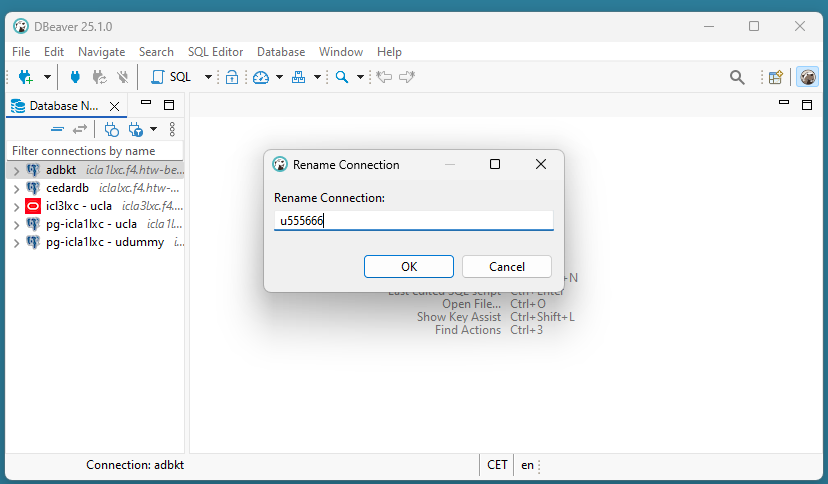Open the SQL button dropdown arrow
This screenshot has height=484, width=828.
208,77
